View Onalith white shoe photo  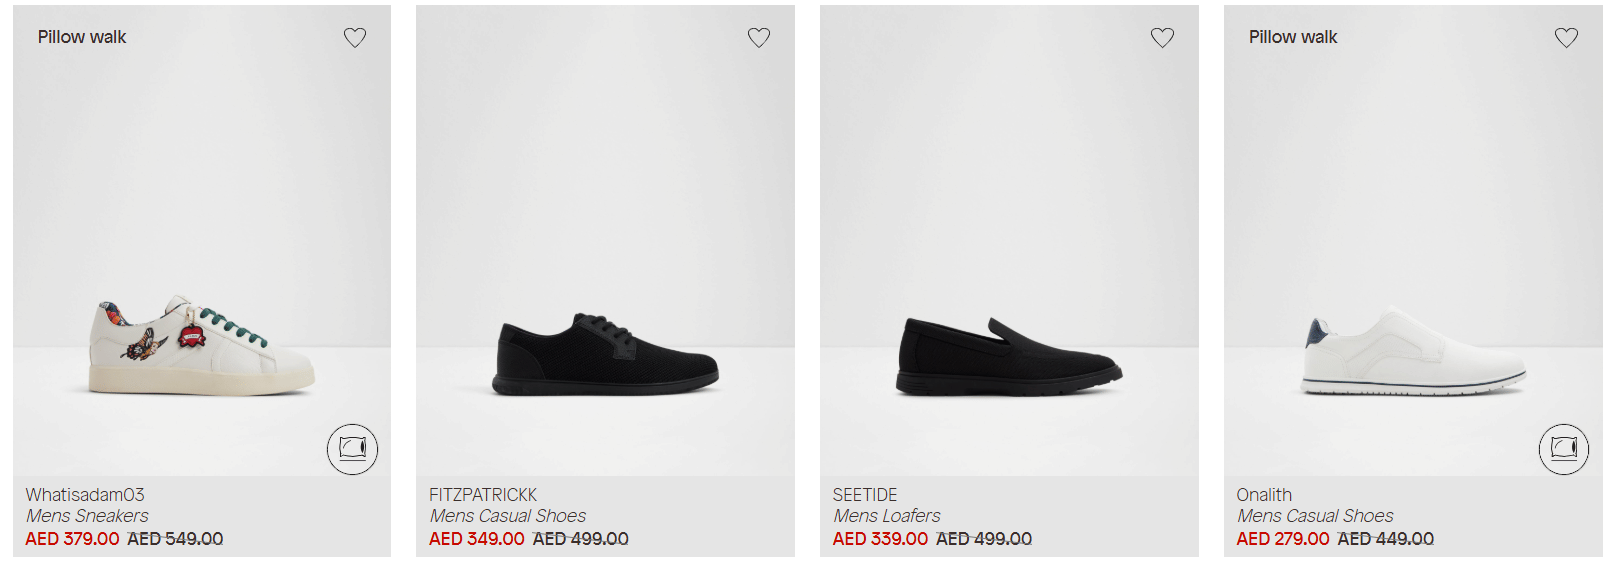coord(1414,354)
